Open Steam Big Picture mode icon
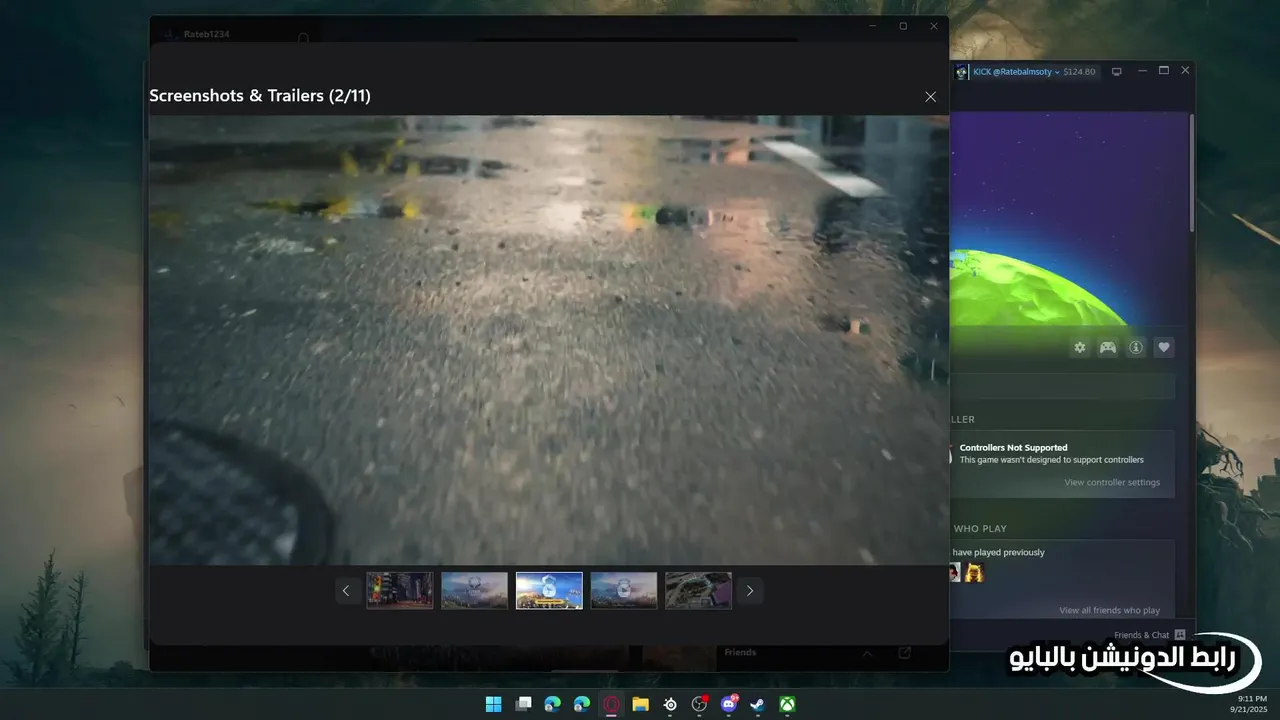The width and height of the screenshot is (1280, 720). [1117, 72]
